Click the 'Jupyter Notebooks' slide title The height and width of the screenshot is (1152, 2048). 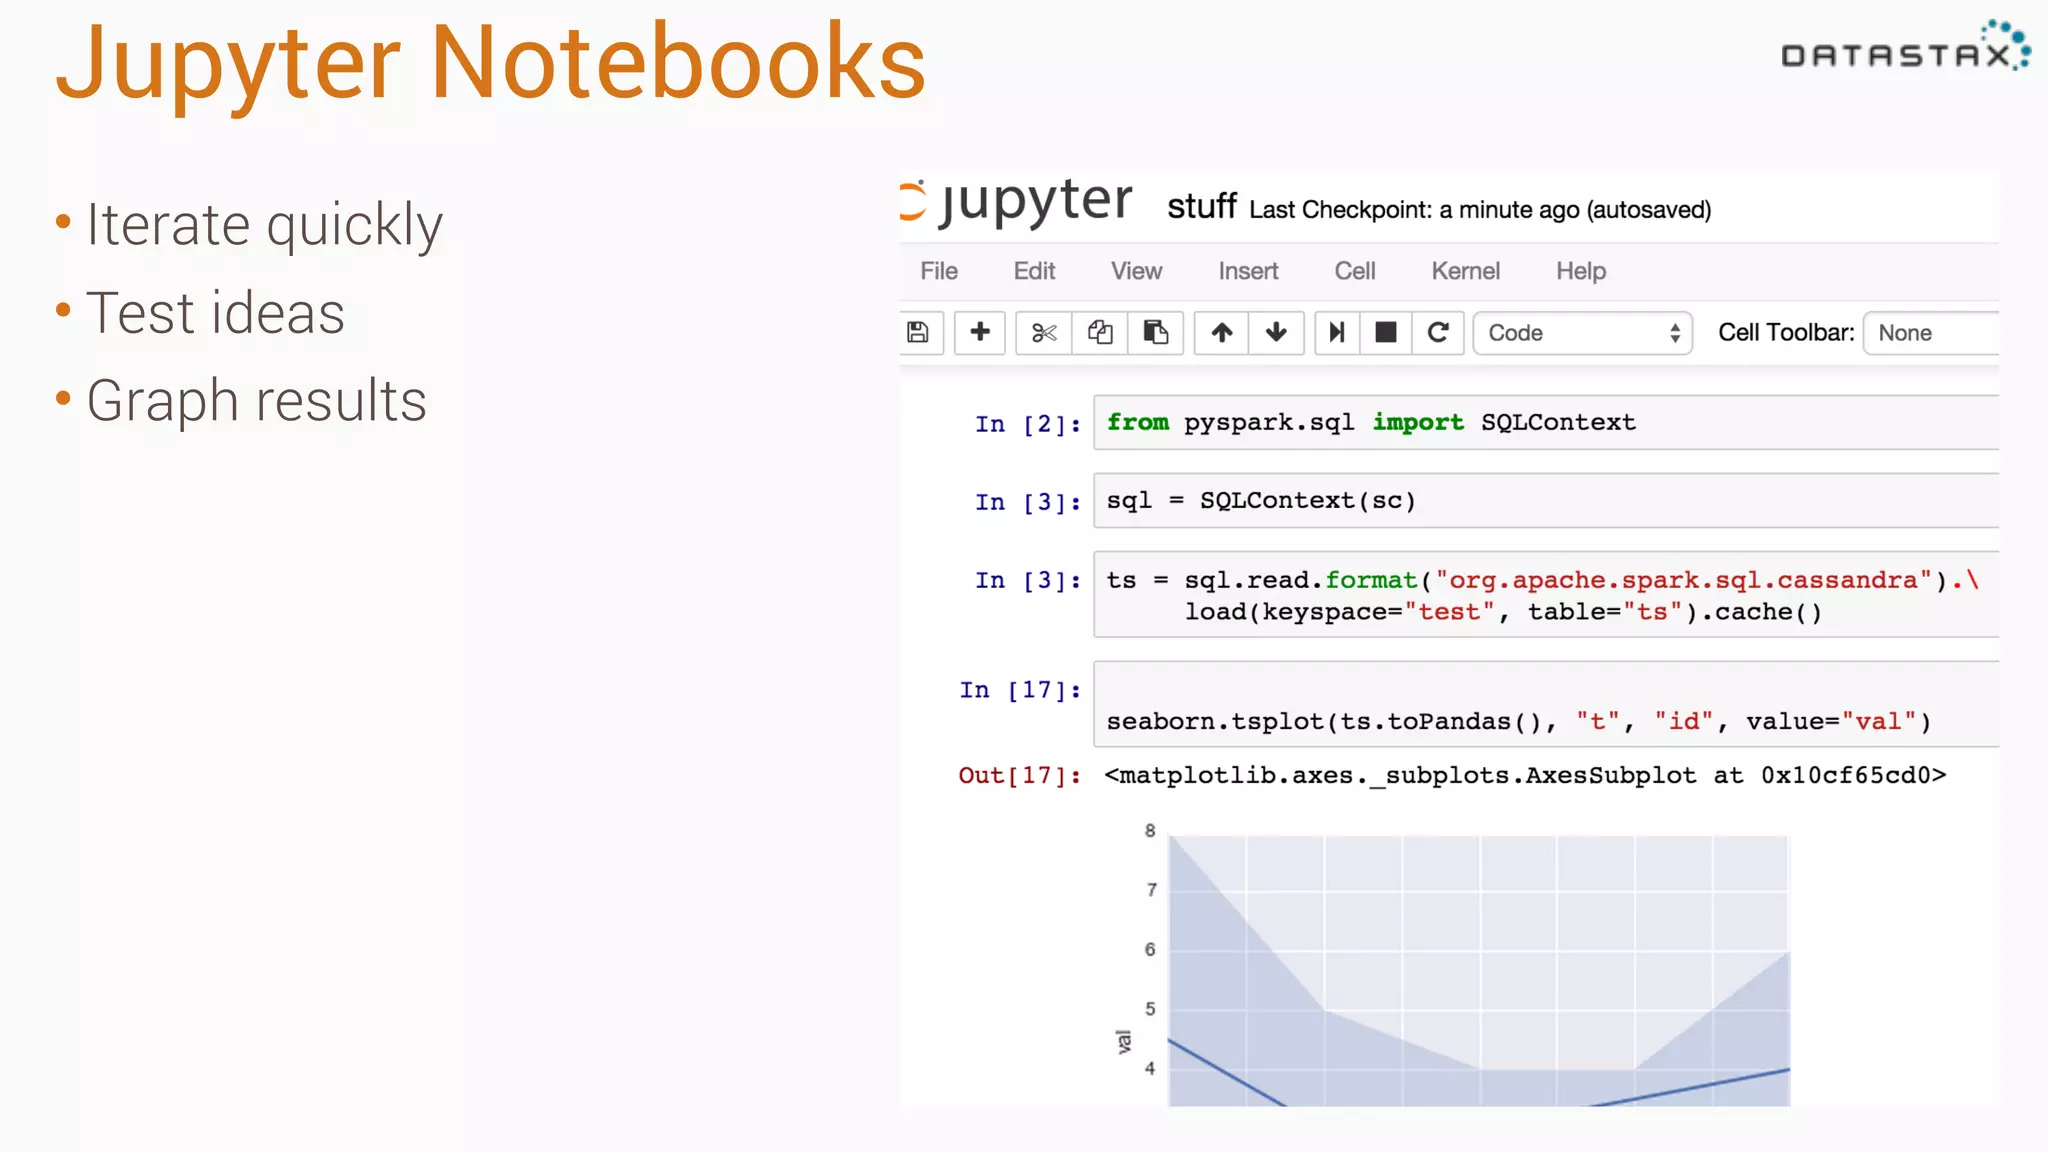point(491,64)
